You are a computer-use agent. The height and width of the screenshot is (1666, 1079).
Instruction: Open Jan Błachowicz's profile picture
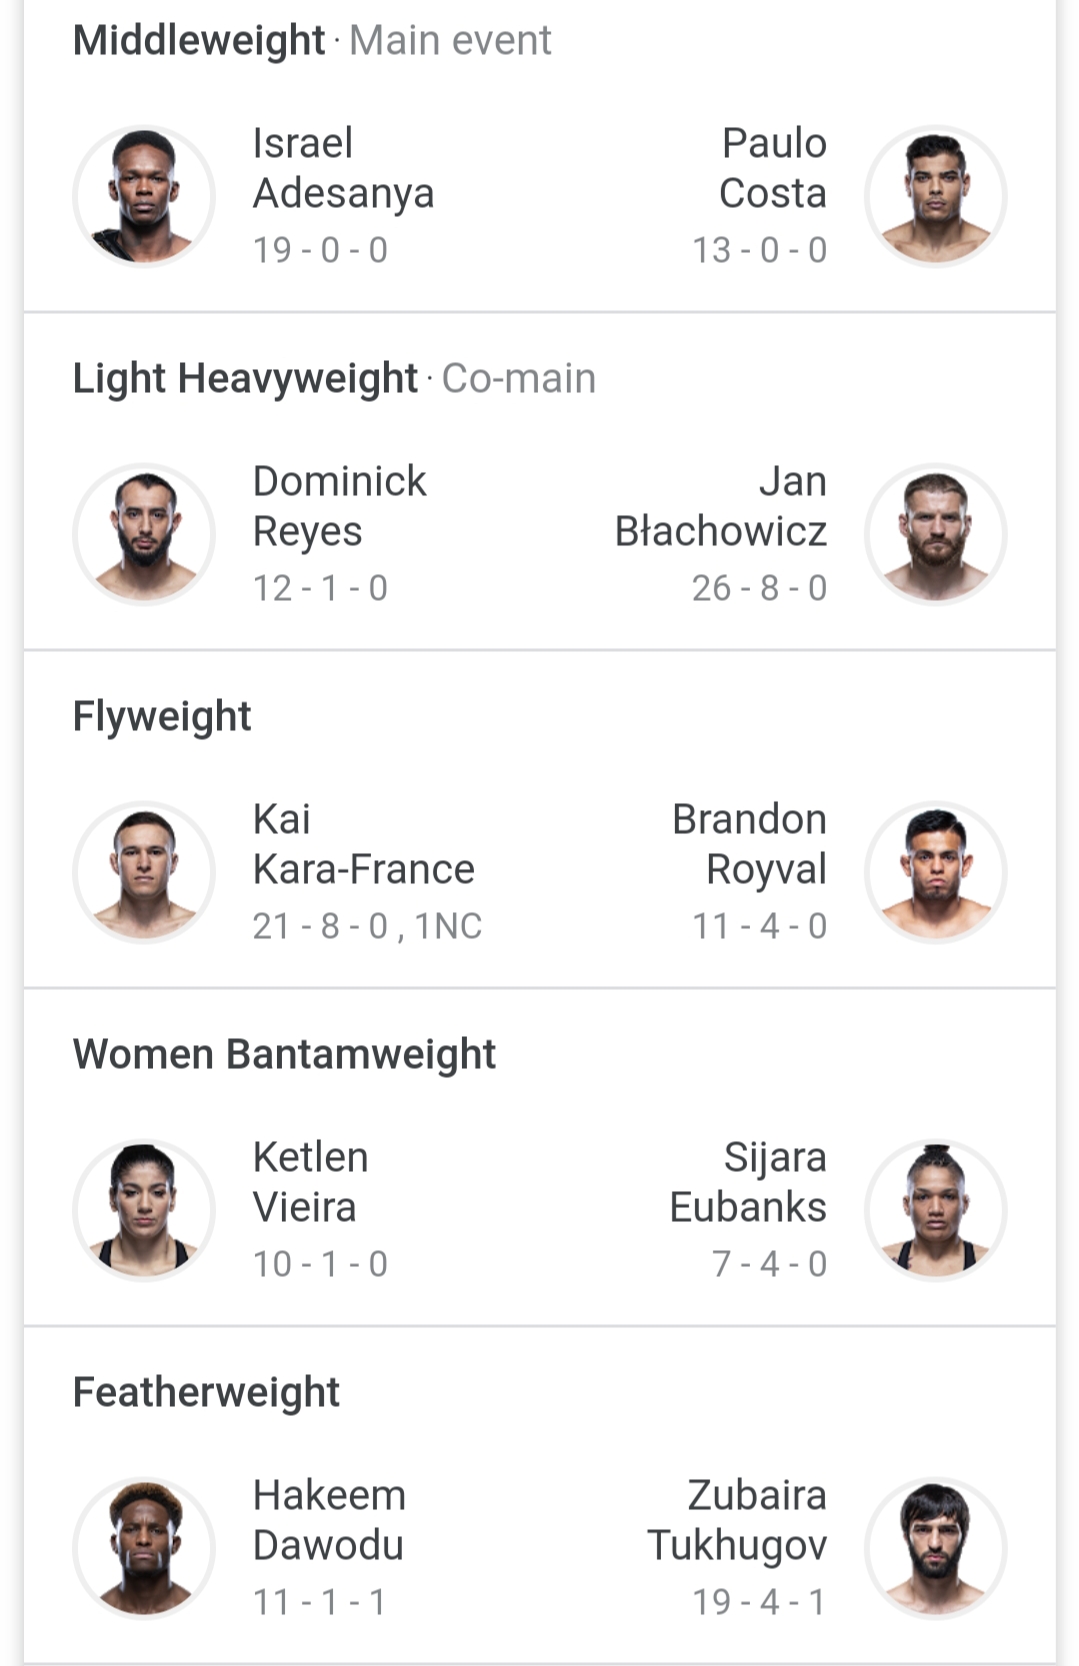coord(935,534)
